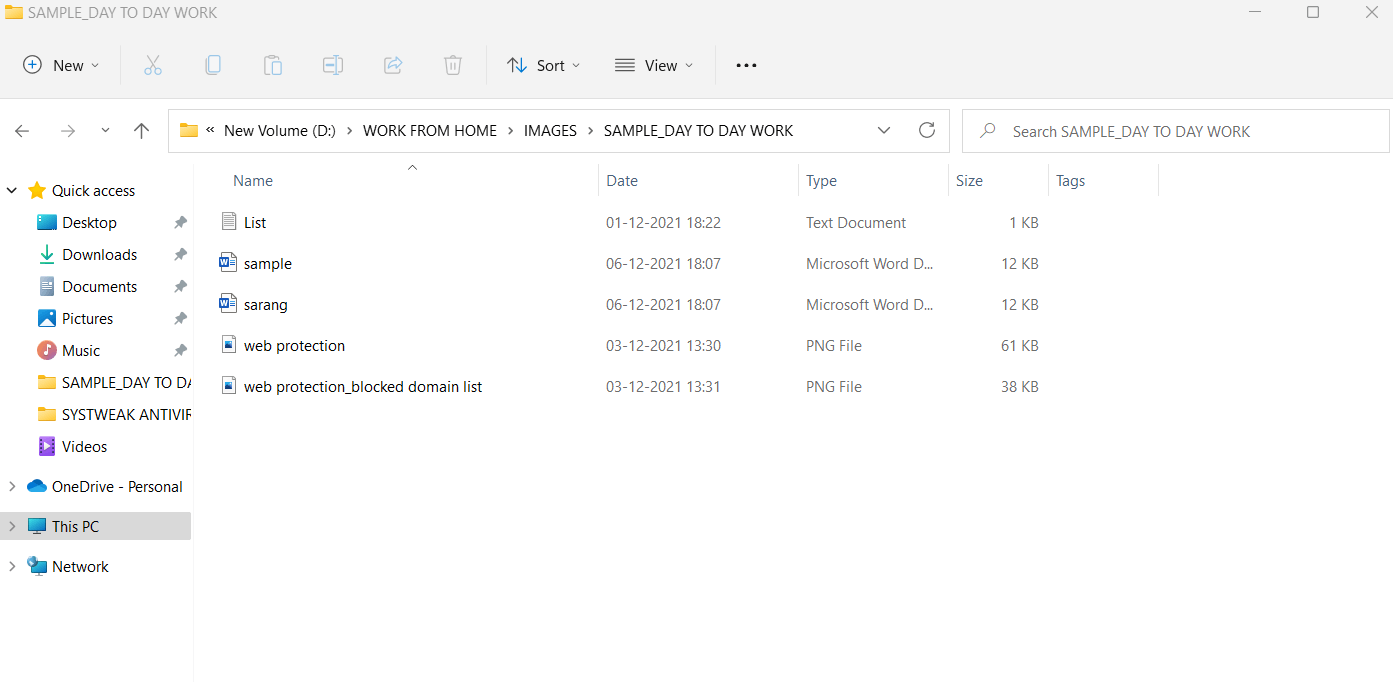Sort files by the Size column header
The width and height of the screenshot is (1393, 682).
pos(968,180)
